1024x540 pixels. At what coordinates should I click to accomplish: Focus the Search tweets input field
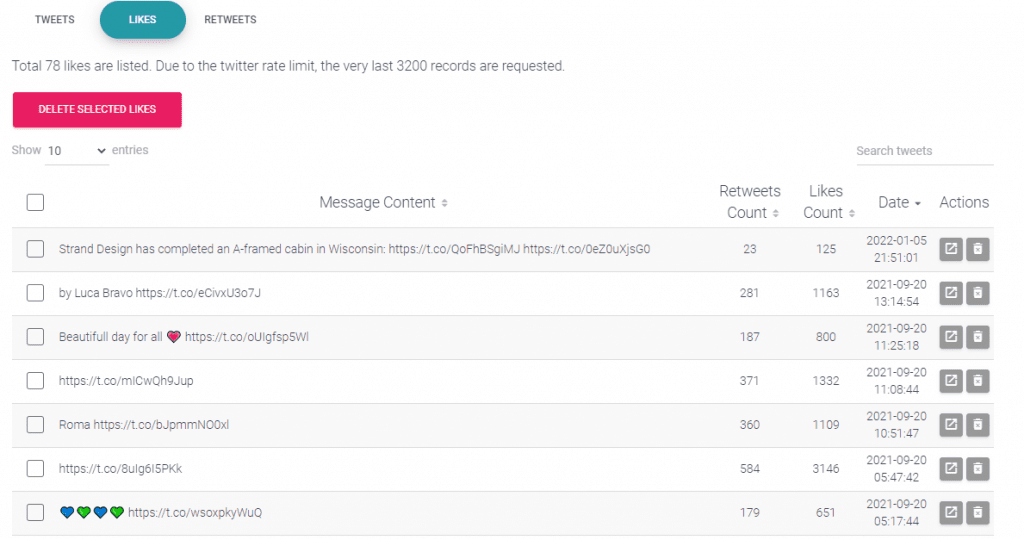click(x=925, y=151)
